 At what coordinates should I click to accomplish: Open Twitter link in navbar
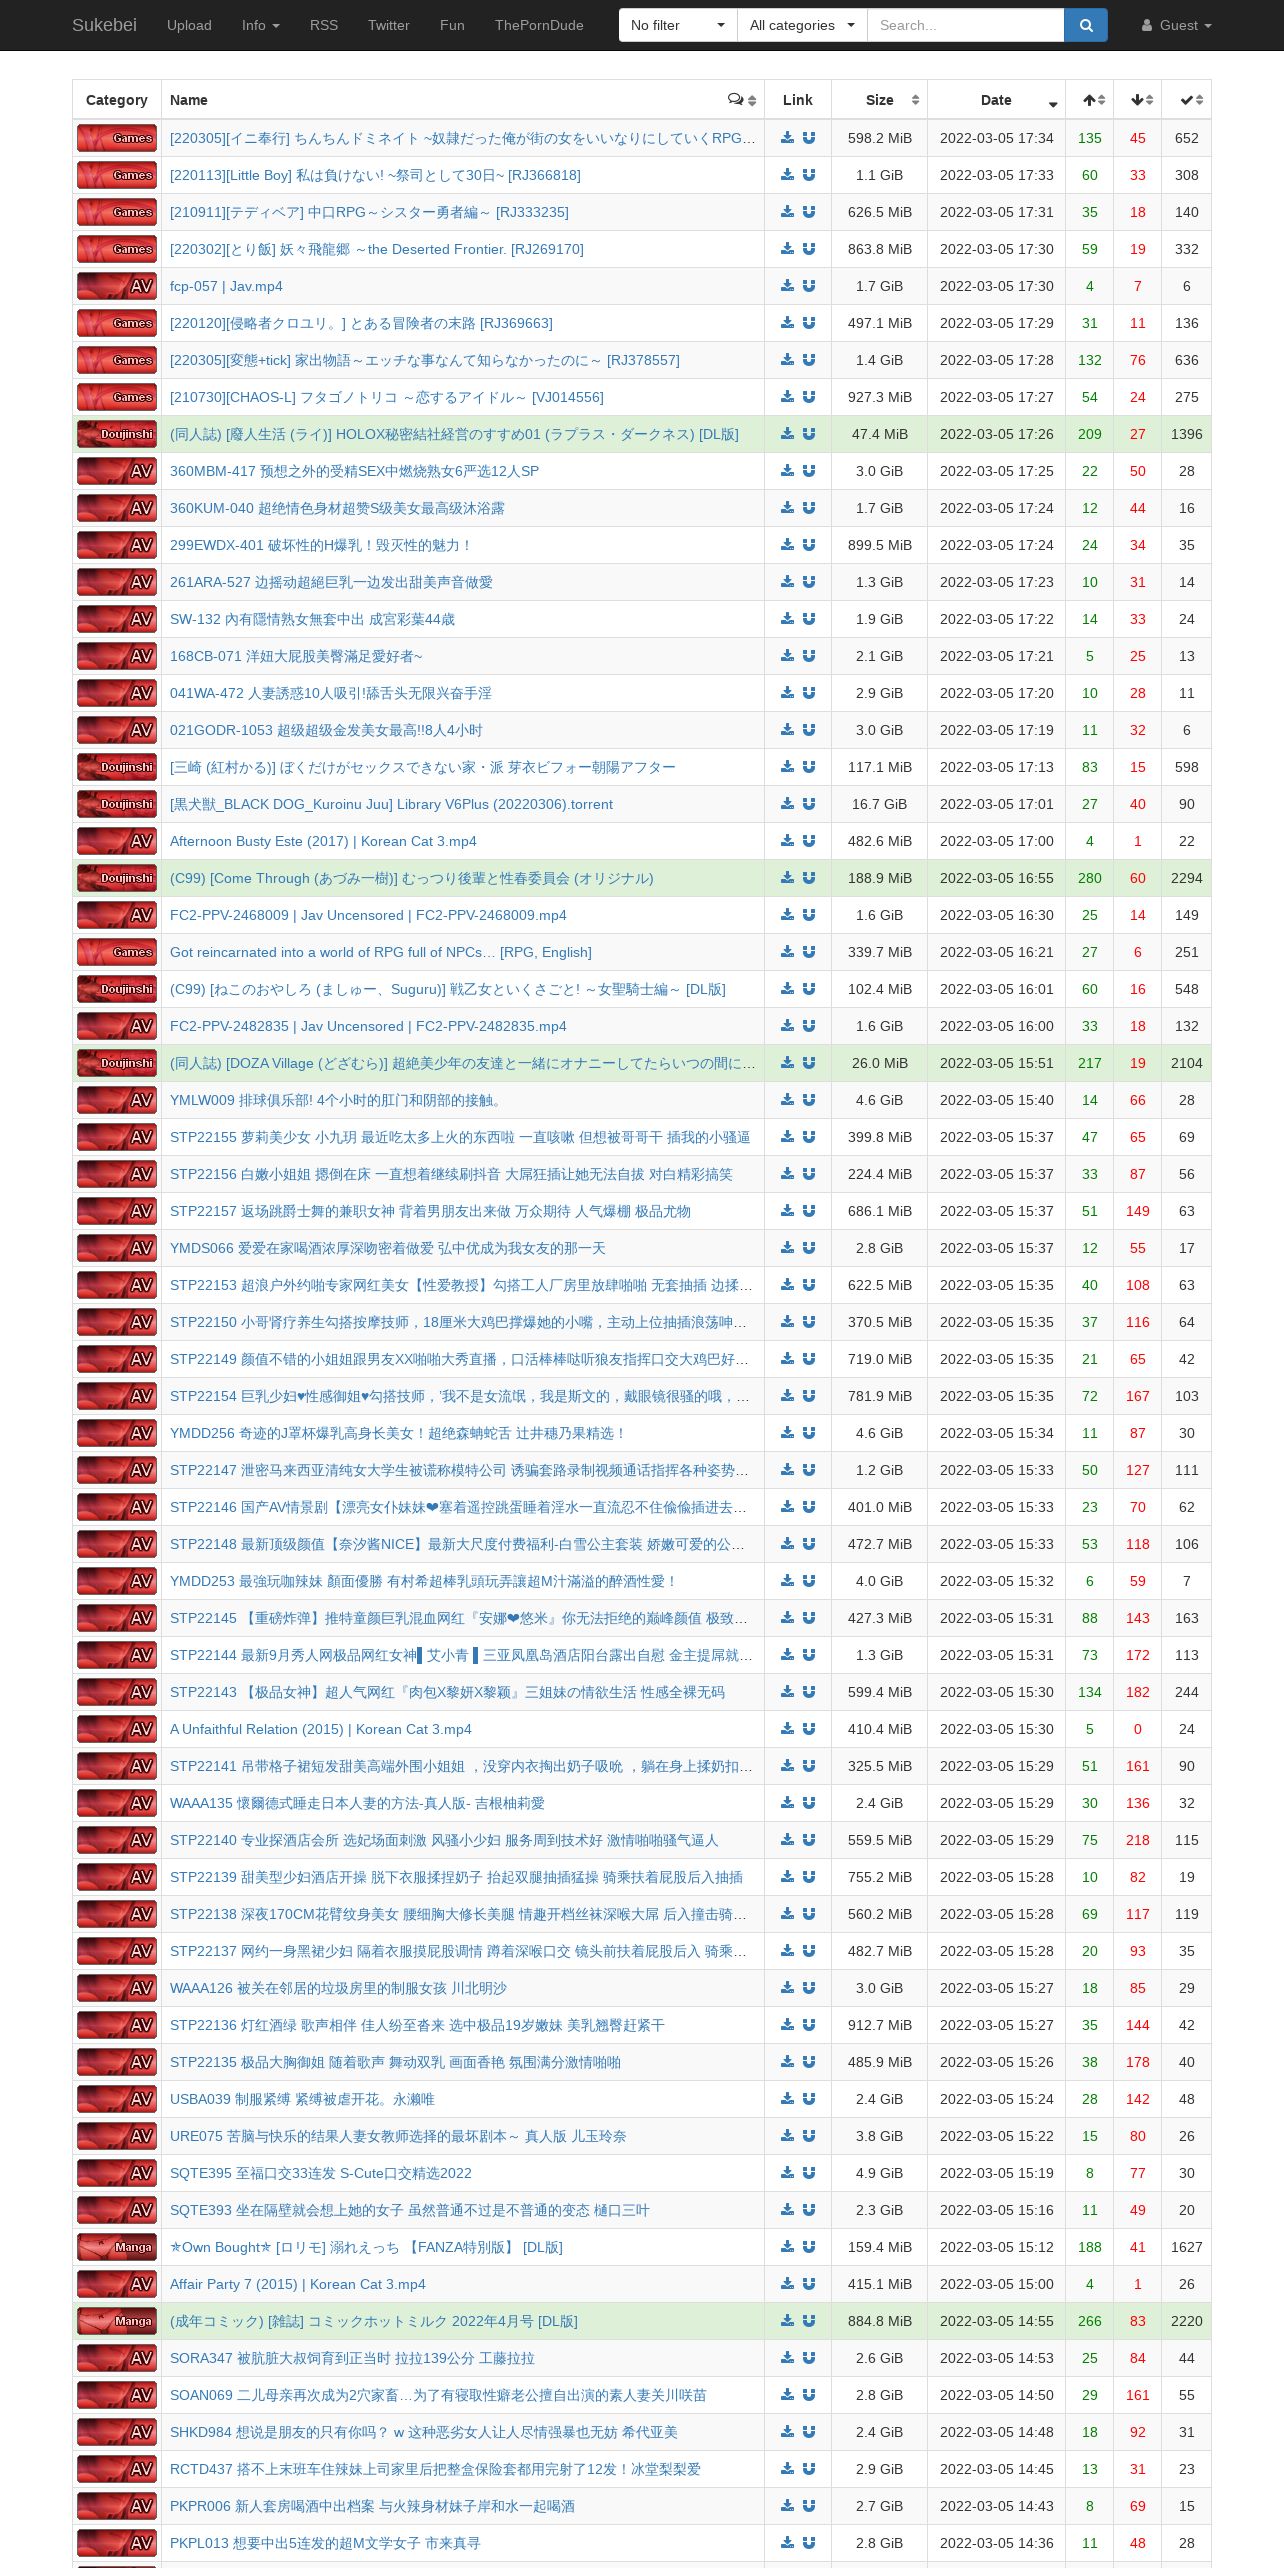(389, 25)
